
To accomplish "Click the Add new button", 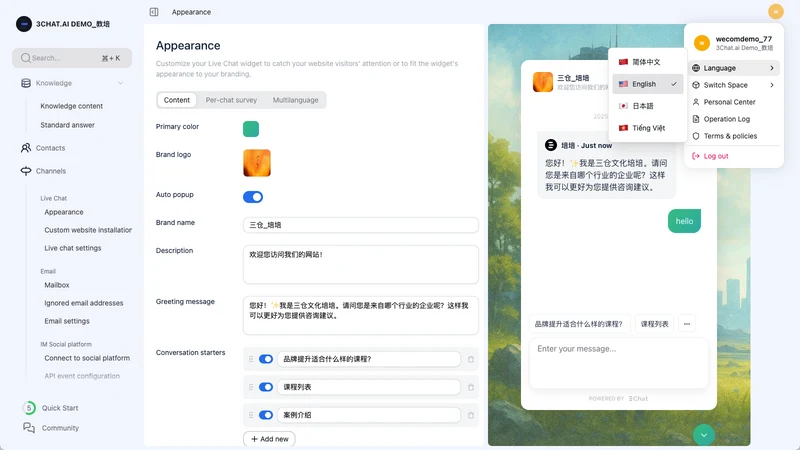I will 269,439.
